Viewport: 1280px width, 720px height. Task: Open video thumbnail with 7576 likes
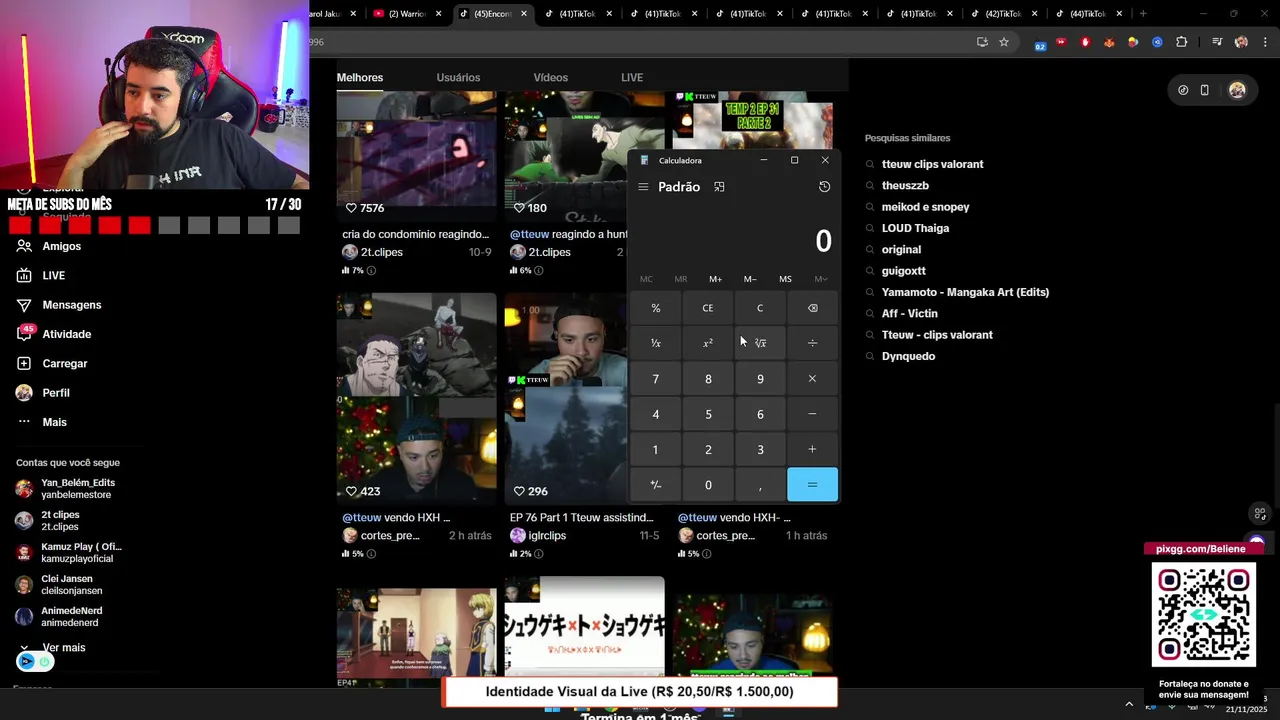pos(416,155)
